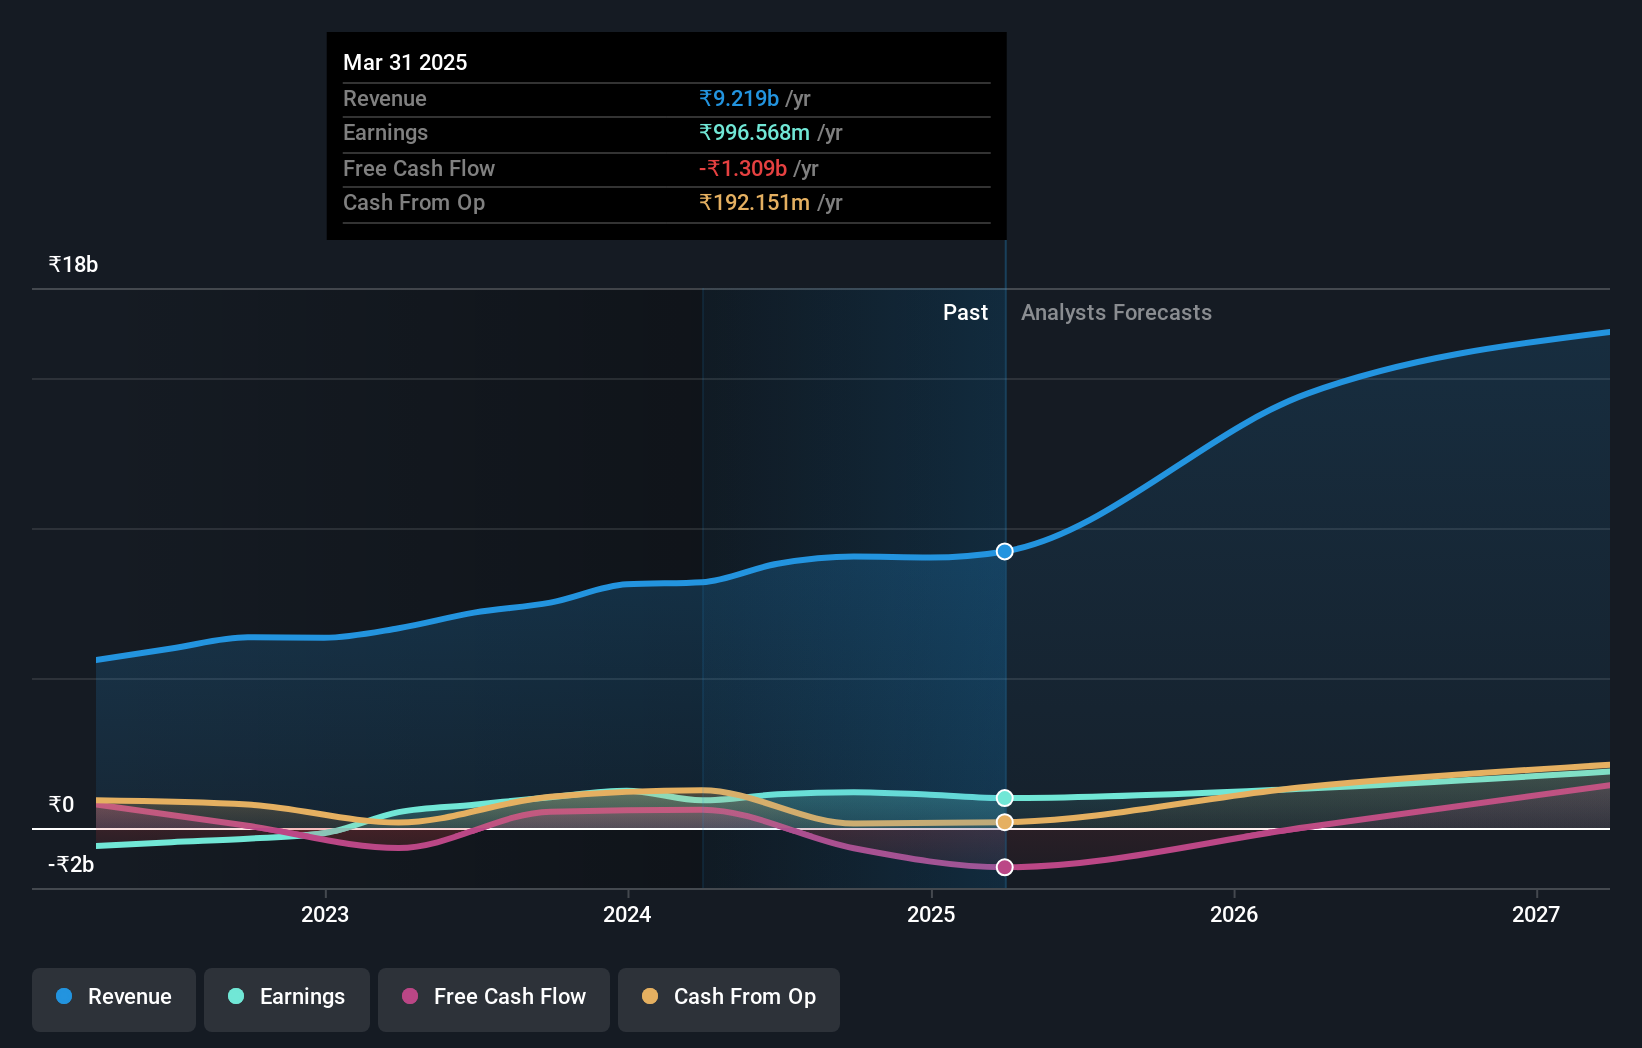Toggle the Free Cash Flow legend button

point(494,999)
